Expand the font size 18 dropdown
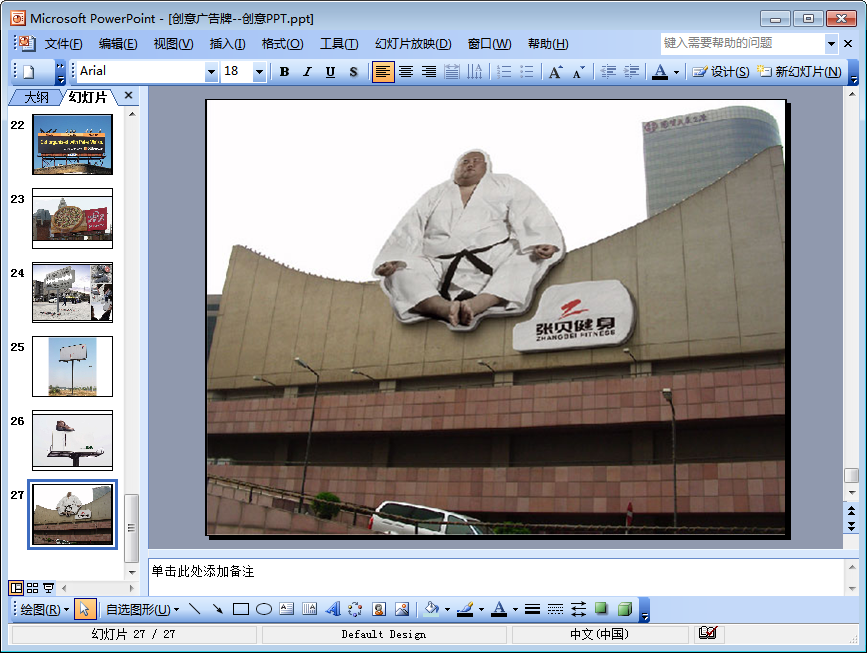This screenshot has width=867, height=653. pyautogui.click(x=260, y=72)
